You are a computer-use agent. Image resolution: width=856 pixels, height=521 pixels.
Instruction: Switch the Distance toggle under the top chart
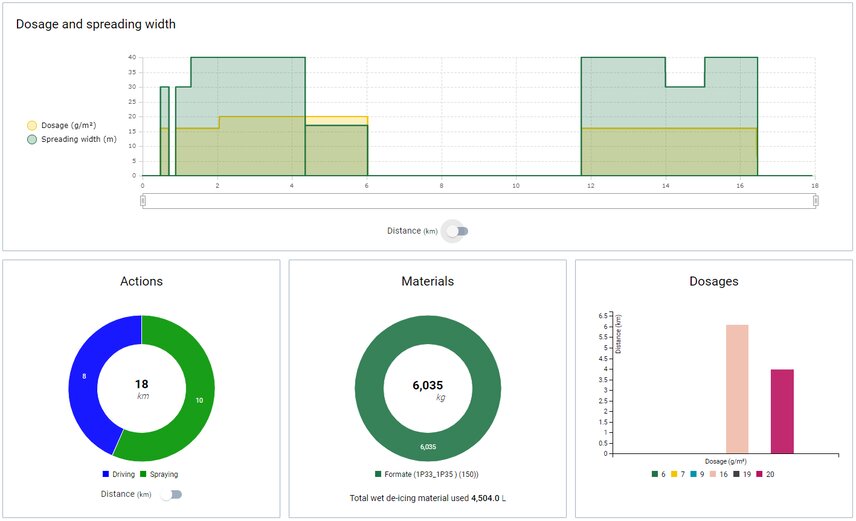point(457,231)
